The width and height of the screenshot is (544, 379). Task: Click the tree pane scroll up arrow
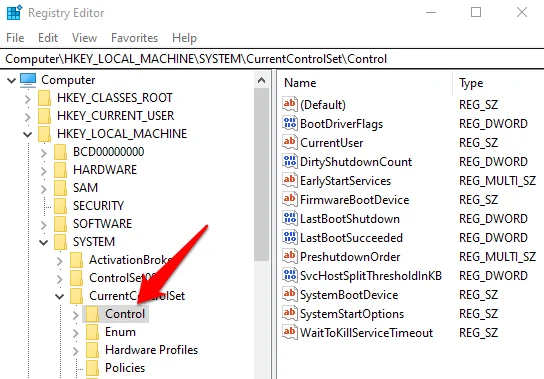(x=262, y=81)
